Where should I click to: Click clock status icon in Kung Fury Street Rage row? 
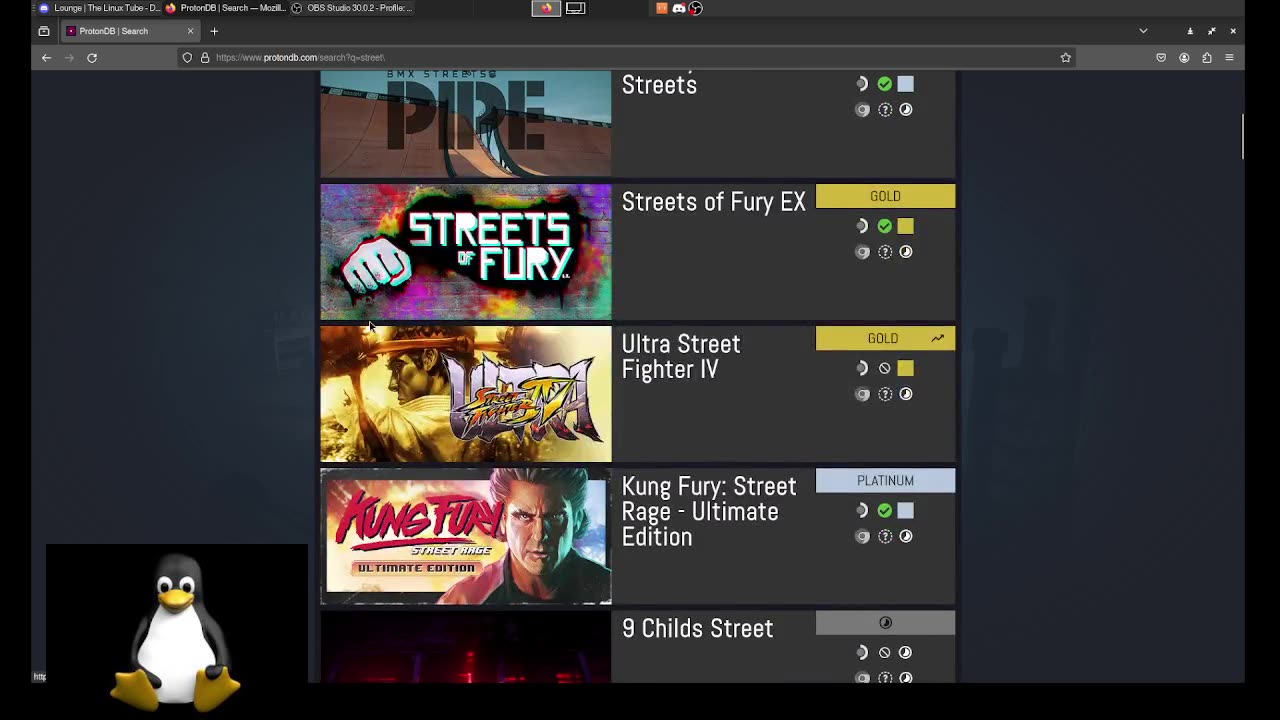click(x=905, y=536)
